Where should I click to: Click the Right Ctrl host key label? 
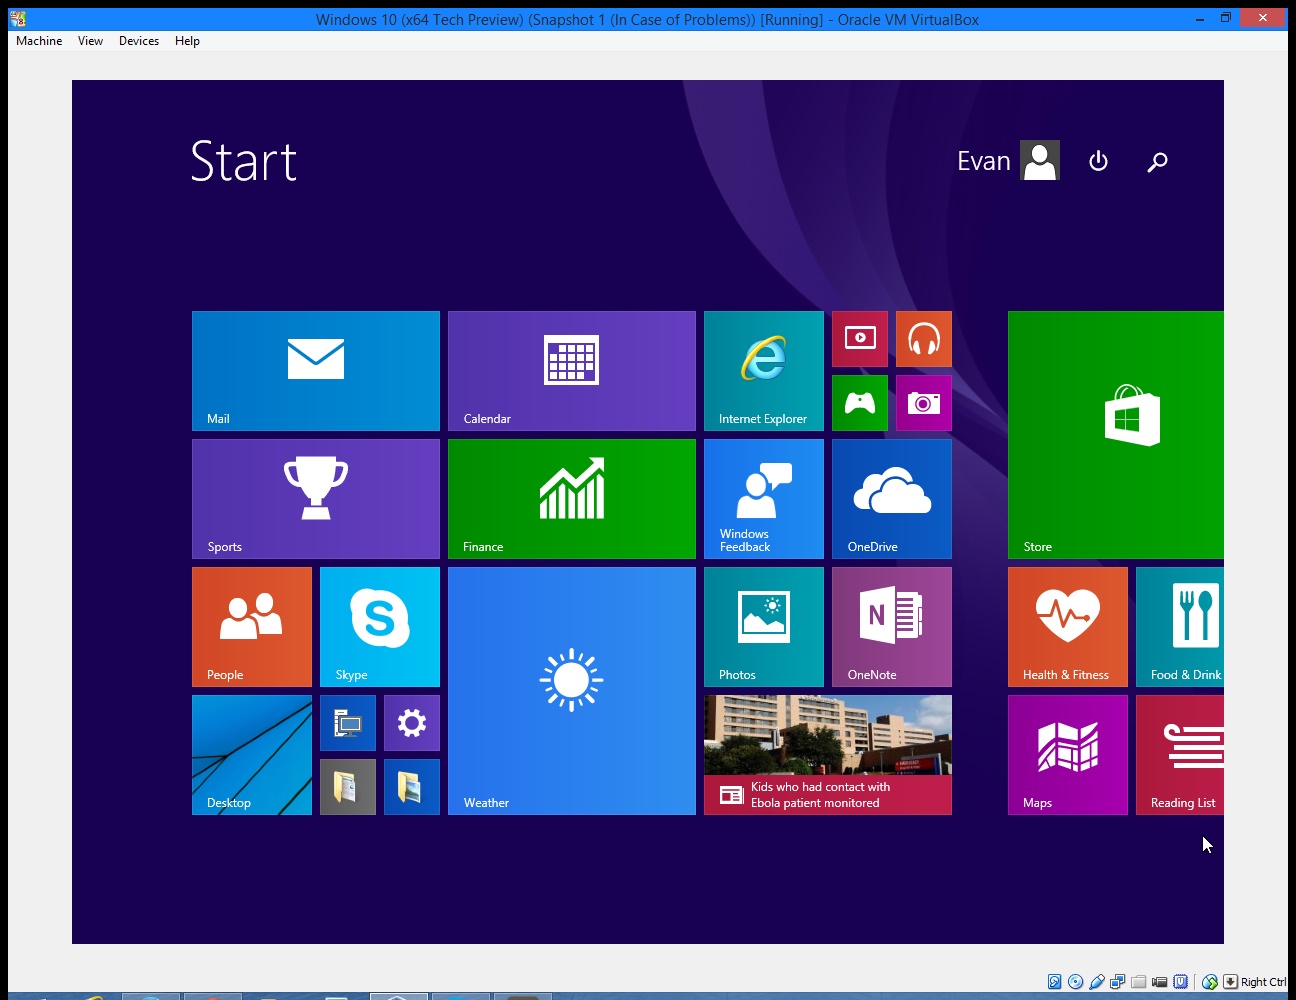[1264, 982]
